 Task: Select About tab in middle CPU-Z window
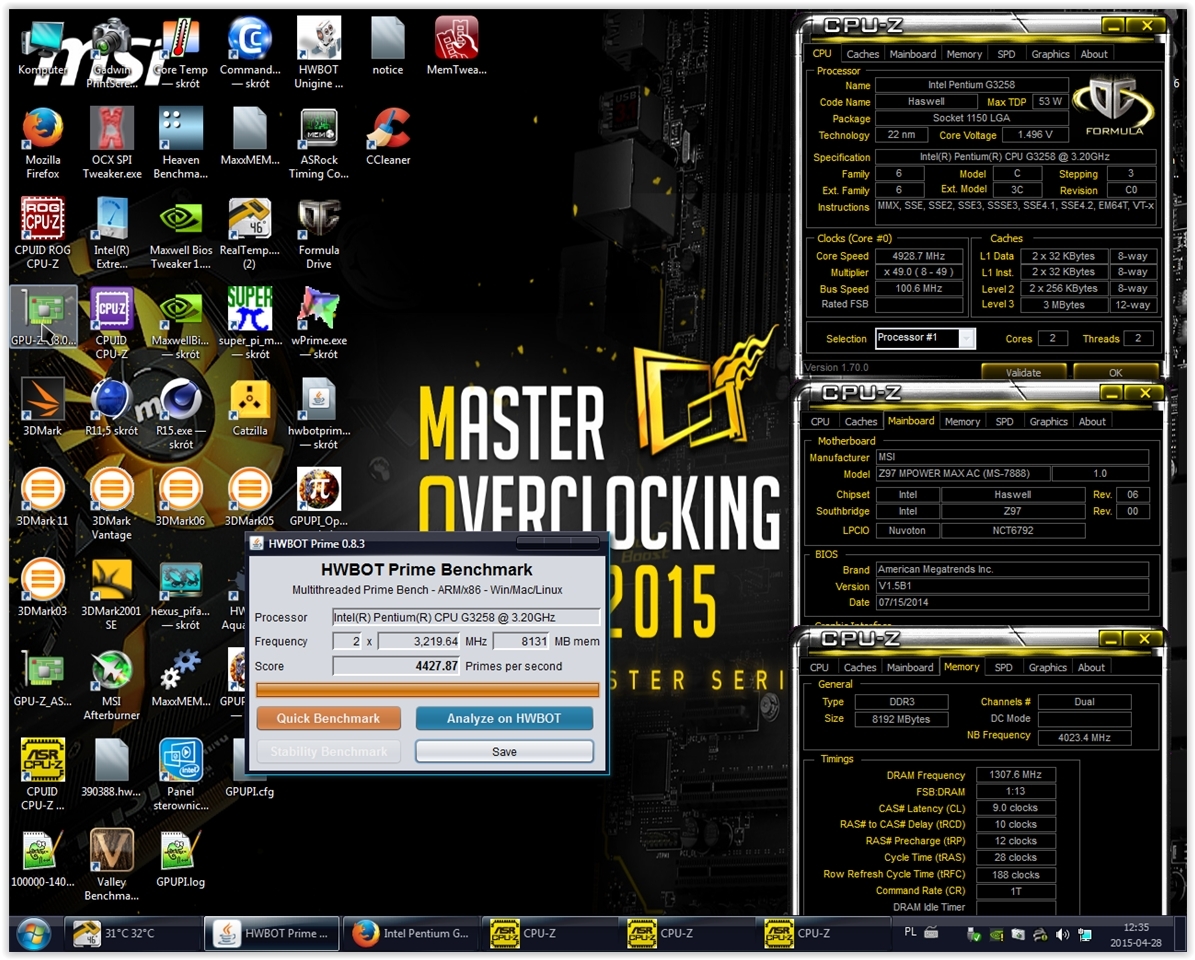tap(1091, 421)
